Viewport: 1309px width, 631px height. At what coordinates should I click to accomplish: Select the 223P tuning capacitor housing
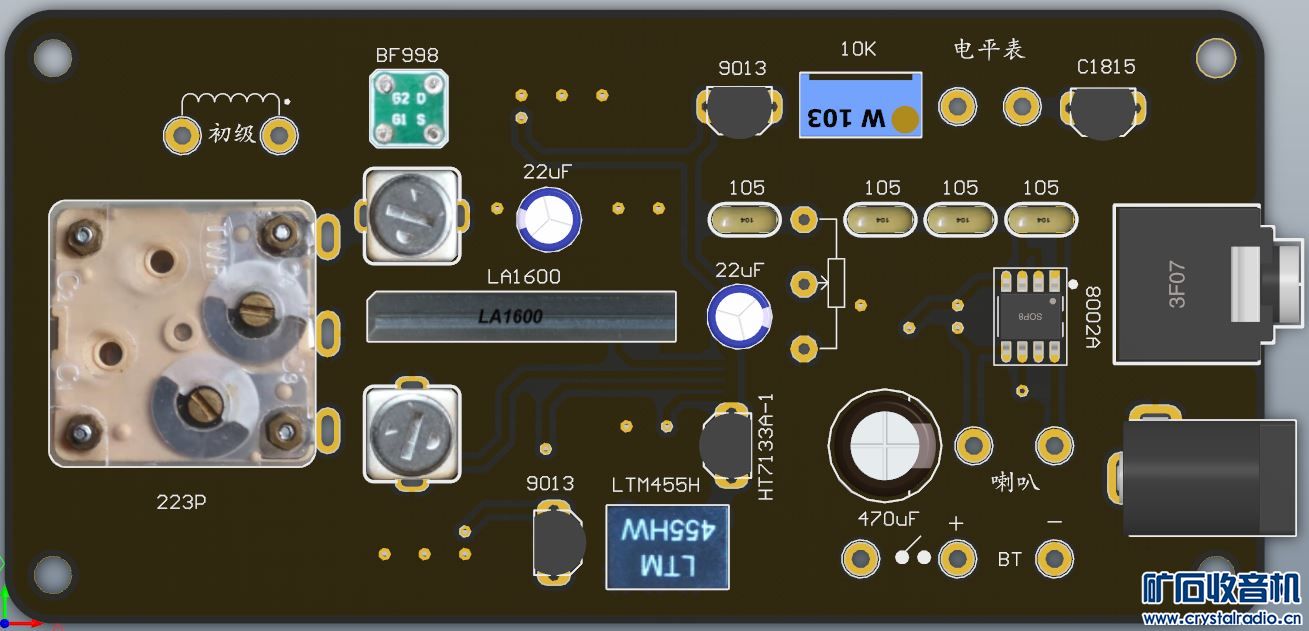[183, 334]
